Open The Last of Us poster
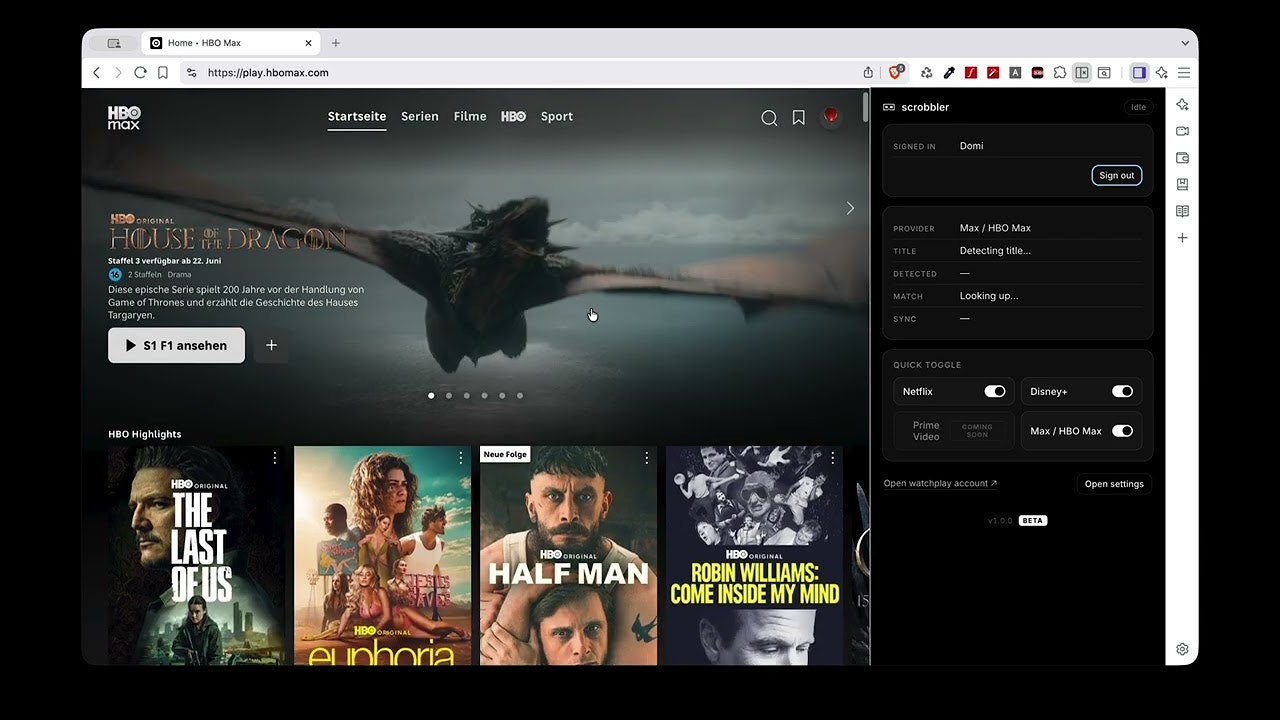1280x720 pixels. click(x=197, y=556)
